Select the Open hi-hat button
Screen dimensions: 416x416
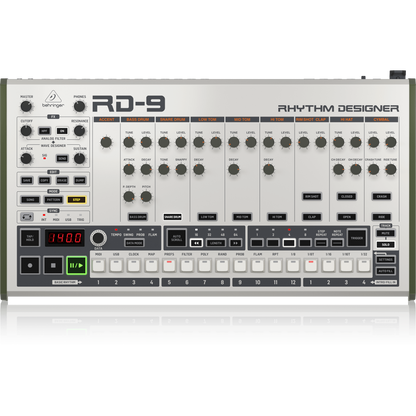pyautogui.click(x=347, y=217)
